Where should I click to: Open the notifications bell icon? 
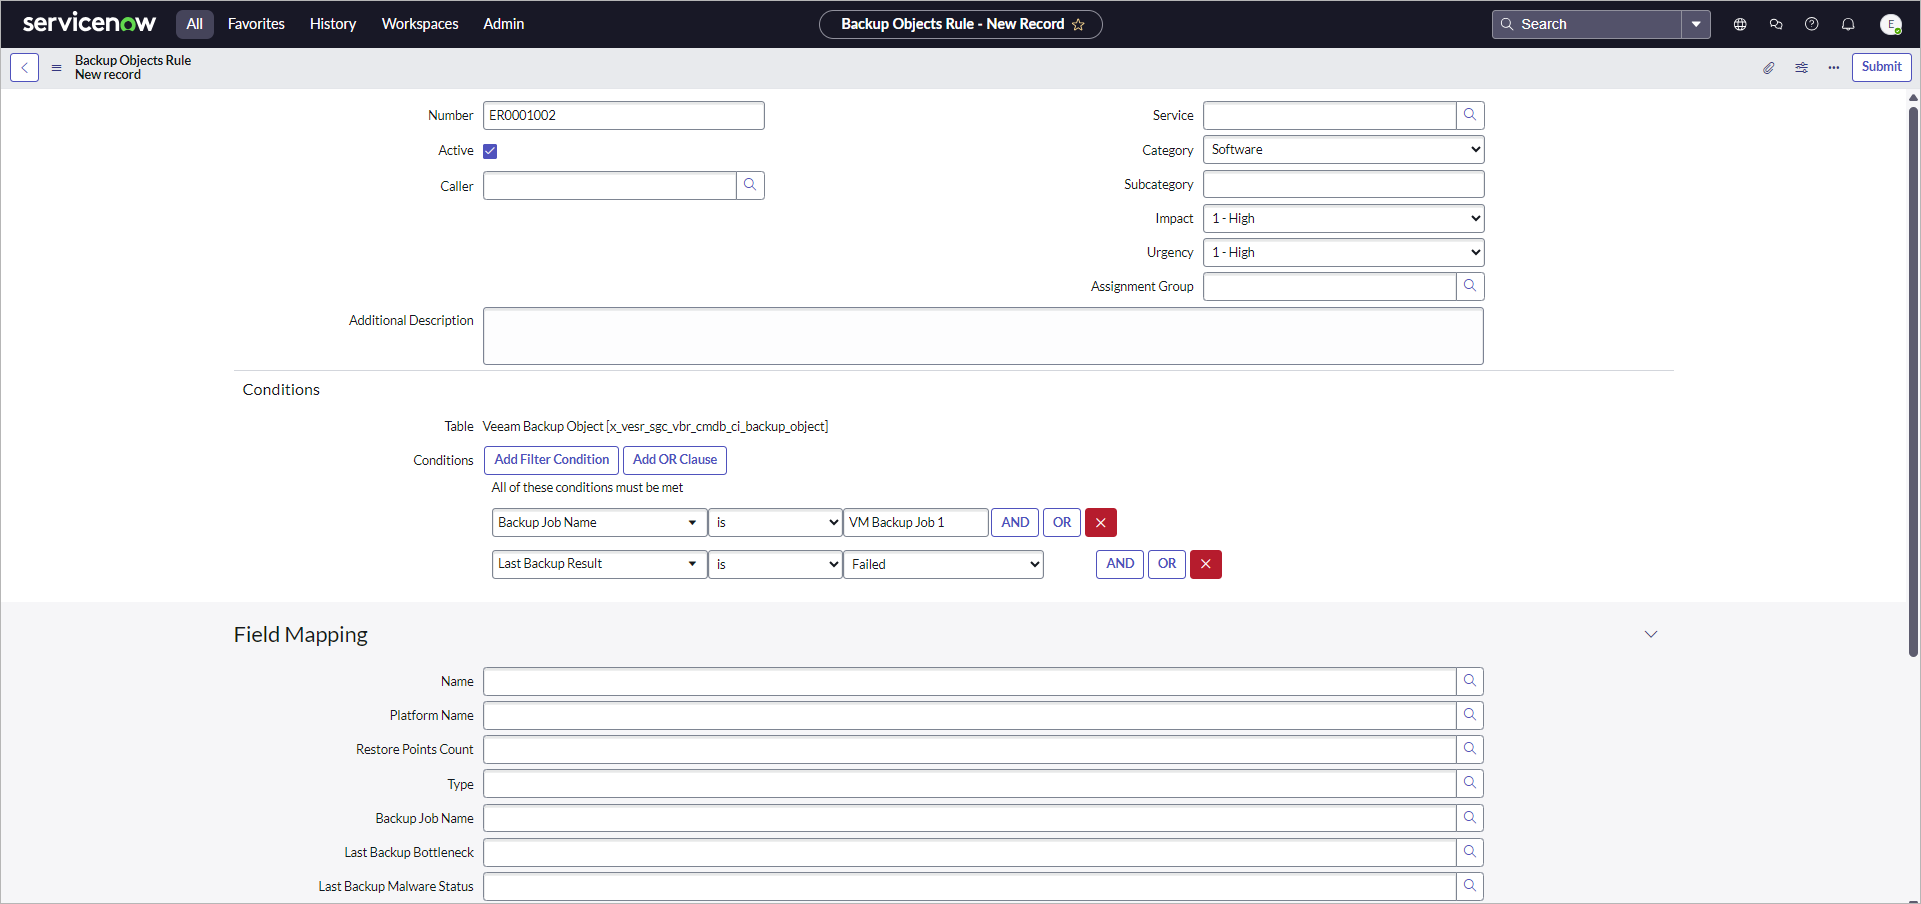(1848, 24)
